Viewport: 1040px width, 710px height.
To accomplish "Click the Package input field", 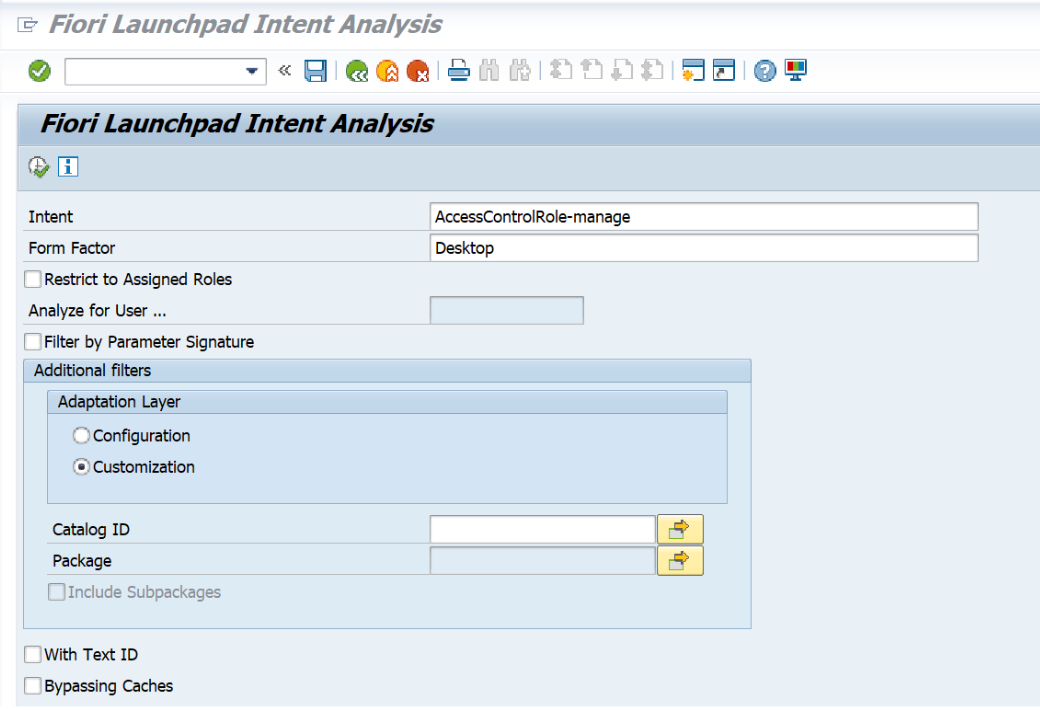I will 543,561.
